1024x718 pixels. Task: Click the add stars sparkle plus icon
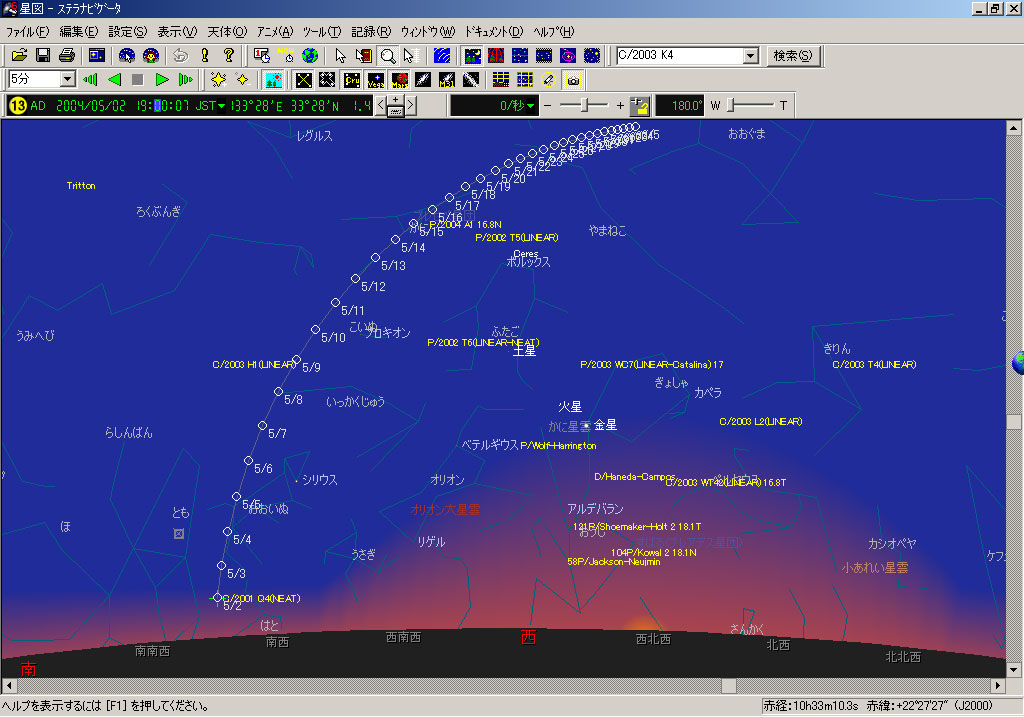pyautogui.click(x=218, y=80)
